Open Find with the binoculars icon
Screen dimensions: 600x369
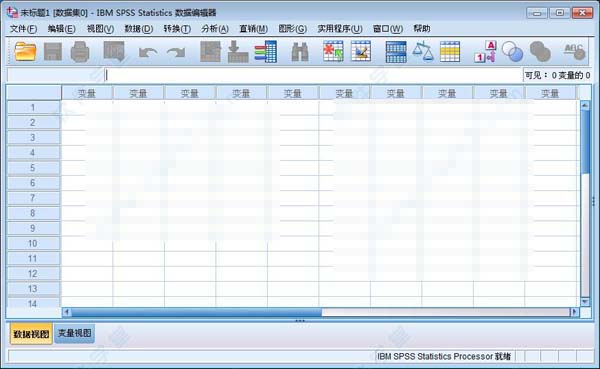300,52
